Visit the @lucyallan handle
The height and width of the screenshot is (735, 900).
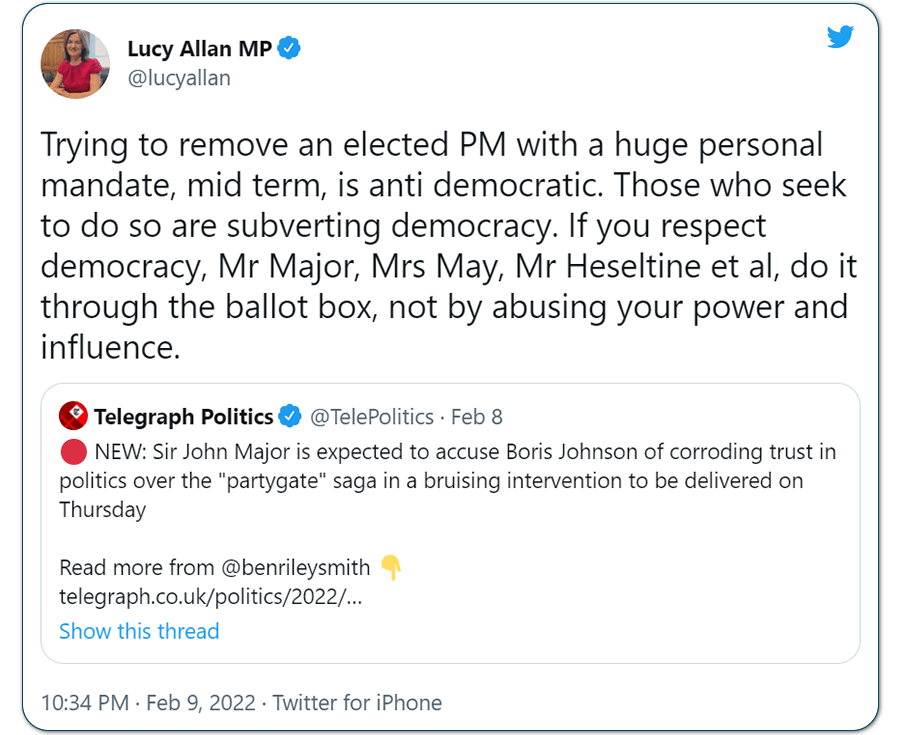tap(179, 78)
